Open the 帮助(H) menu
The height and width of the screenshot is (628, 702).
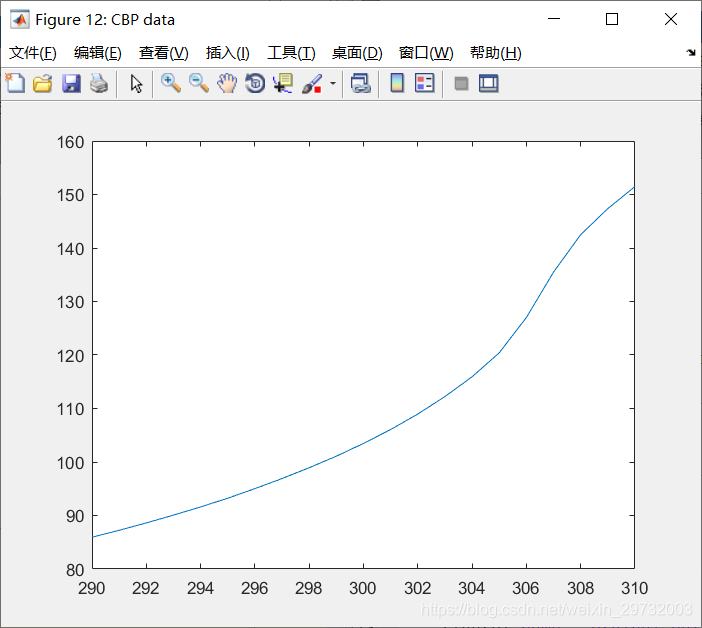coord(496,53)
